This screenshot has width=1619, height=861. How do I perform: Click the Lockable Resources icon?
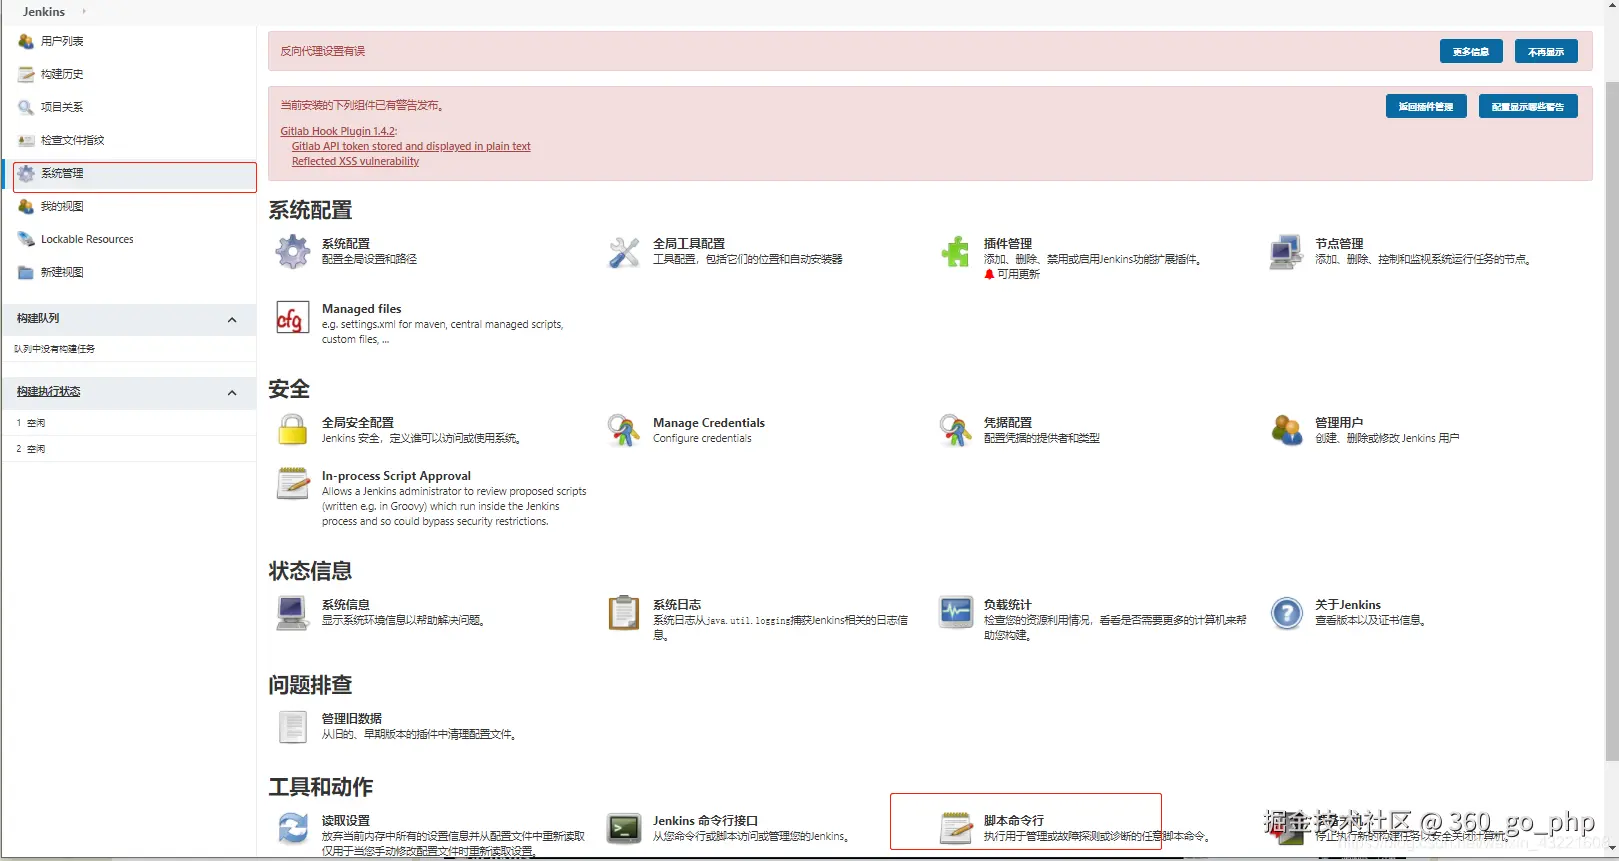(26, 239)
